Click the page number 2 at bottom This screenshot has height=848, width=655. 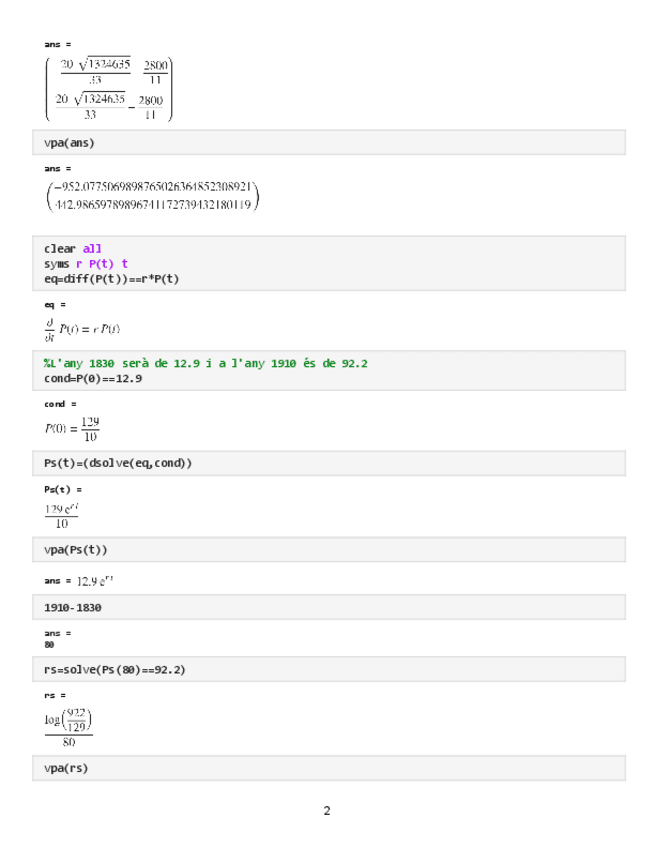pyautogui.click(x=327, y=810)
